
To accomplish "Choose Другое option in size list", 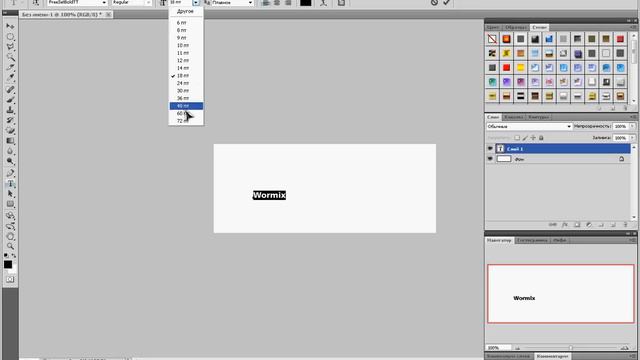I will point(186,11).
